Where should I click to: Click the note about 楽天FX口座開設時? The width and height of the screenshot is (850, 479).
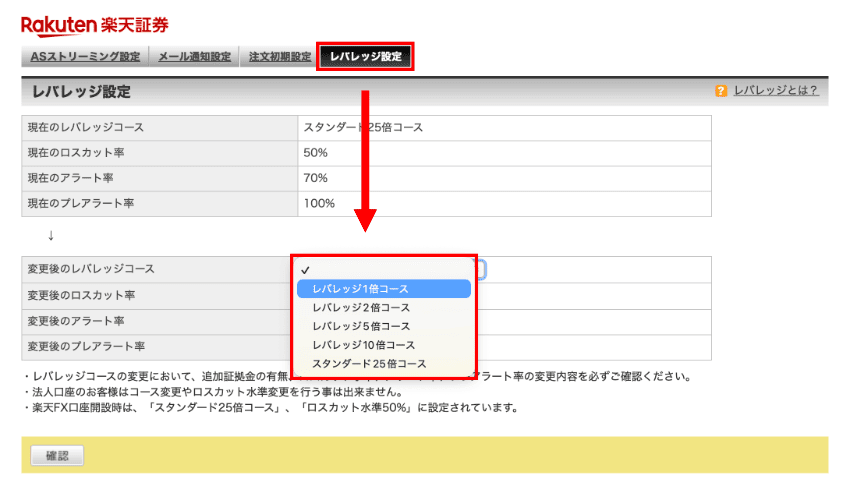coord(271,407)
